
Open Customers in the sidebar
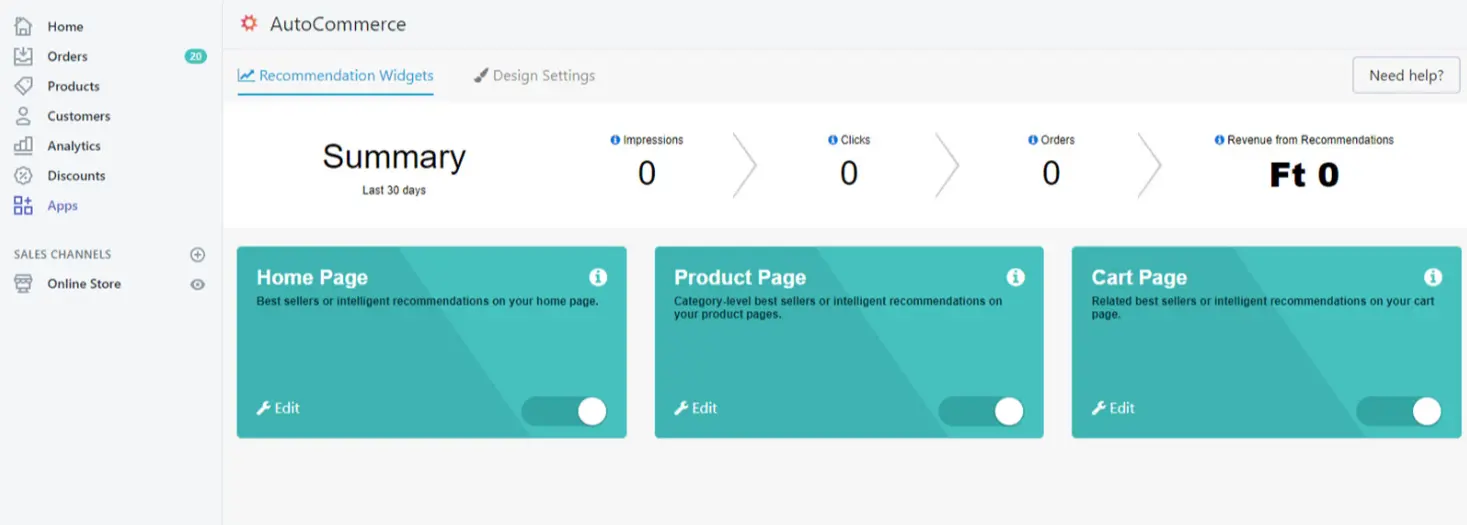pos(78,116)
